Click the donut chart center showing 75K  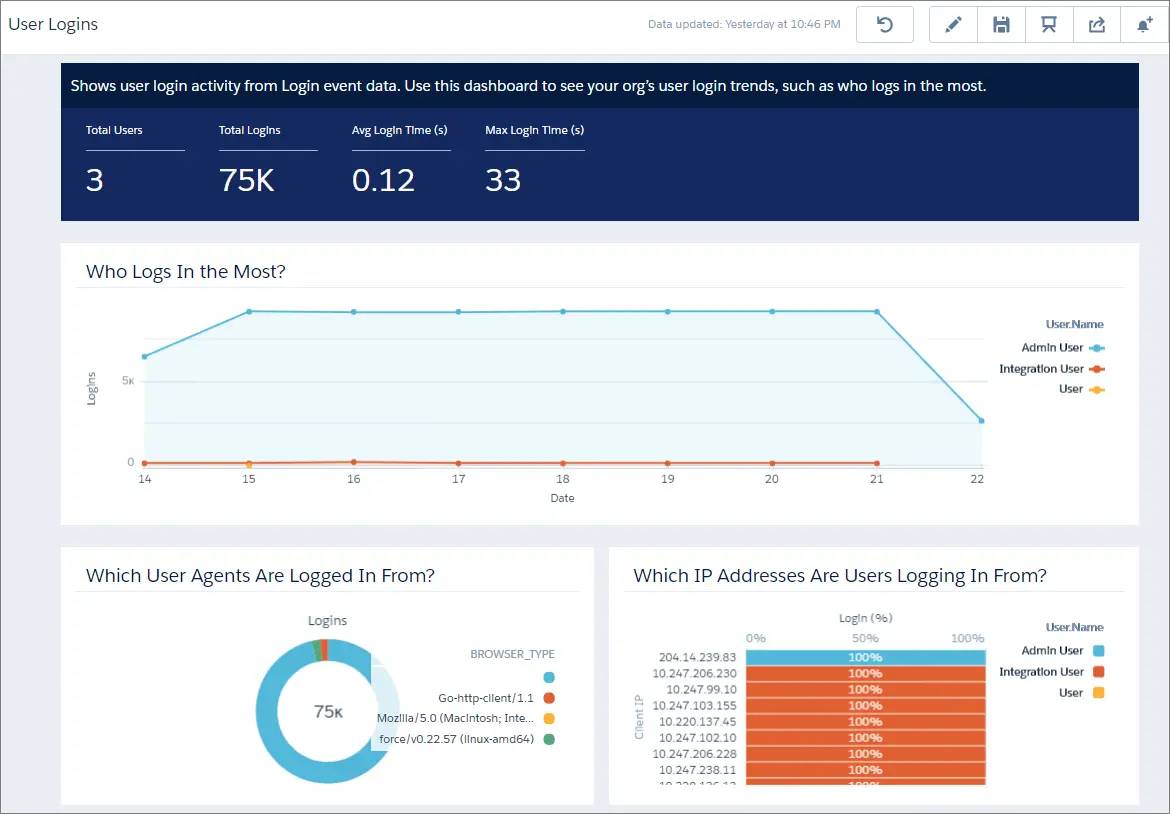328,712
